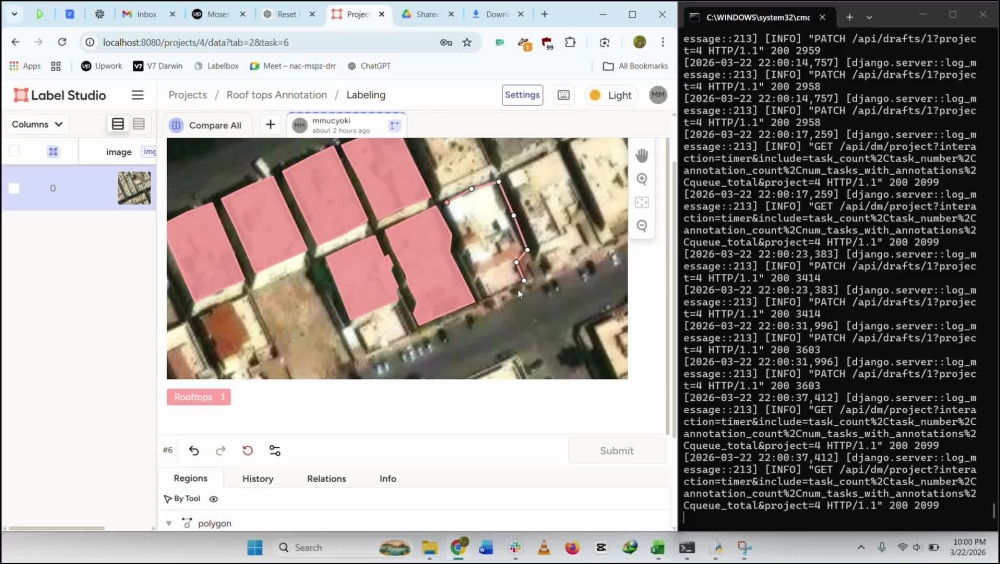Open labeling settings sliders icon
The height and width of the screenshot is (564, 1000).
pyautogui.click(x=275, y=450)
